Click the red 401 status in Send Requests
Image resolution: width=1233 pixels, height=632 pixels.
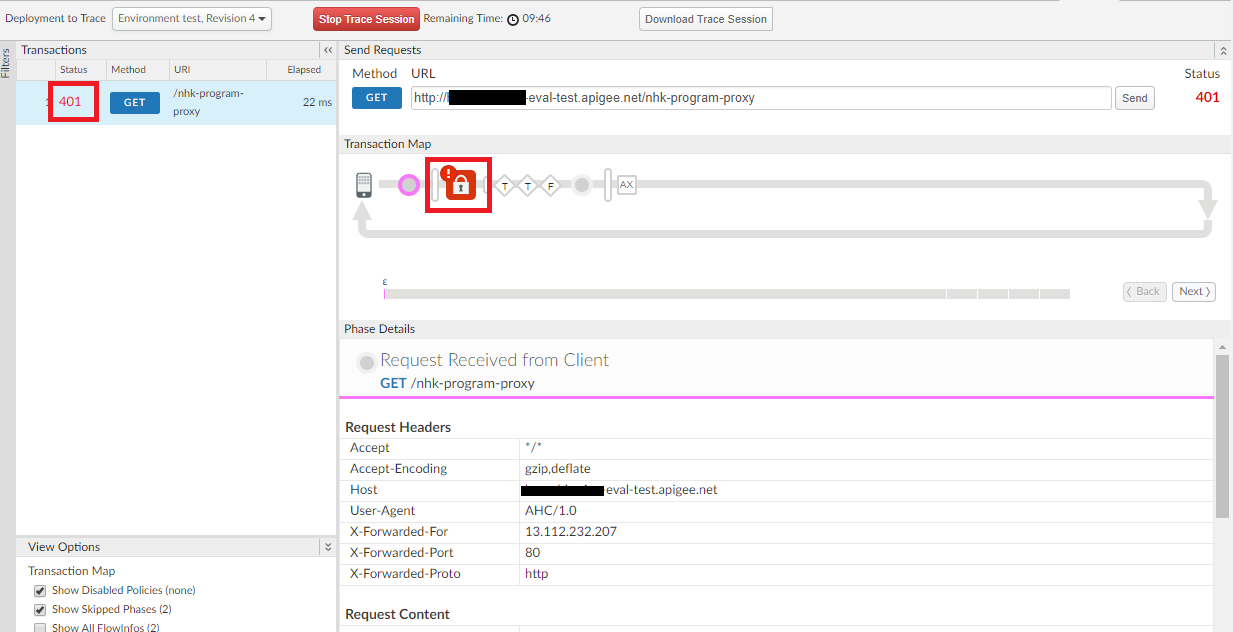(x=1207, y=98)
